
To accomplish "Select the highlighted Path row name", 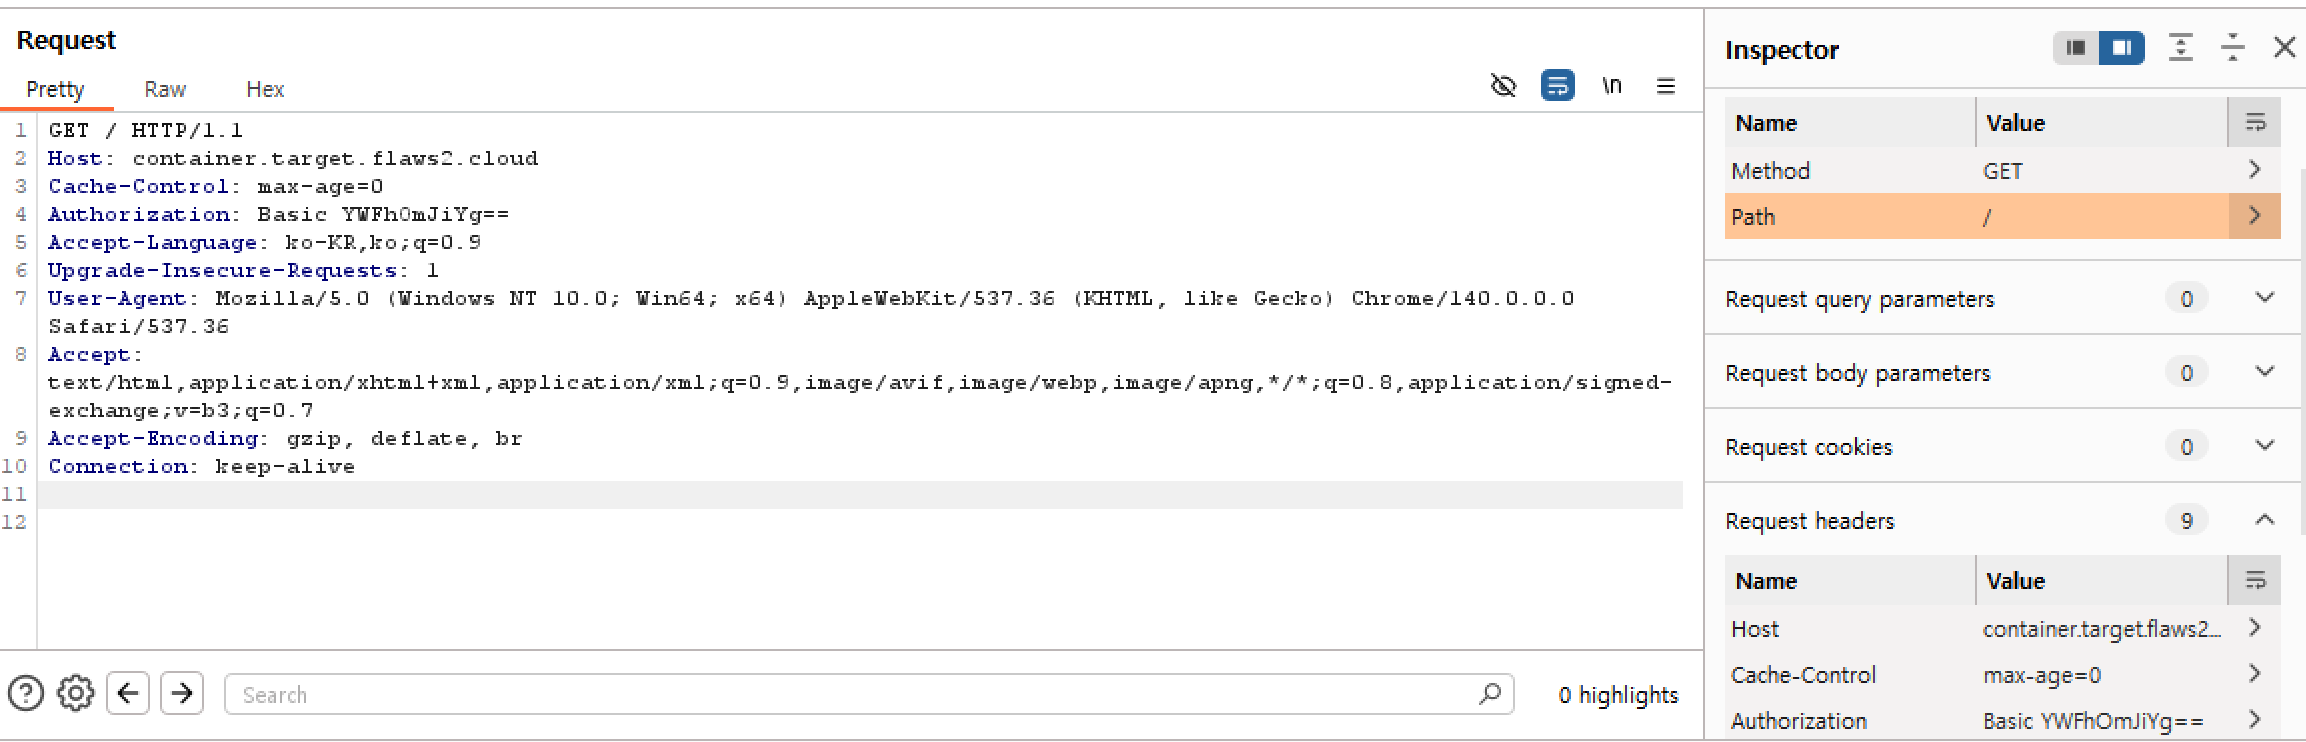I will coord(1753,217).
